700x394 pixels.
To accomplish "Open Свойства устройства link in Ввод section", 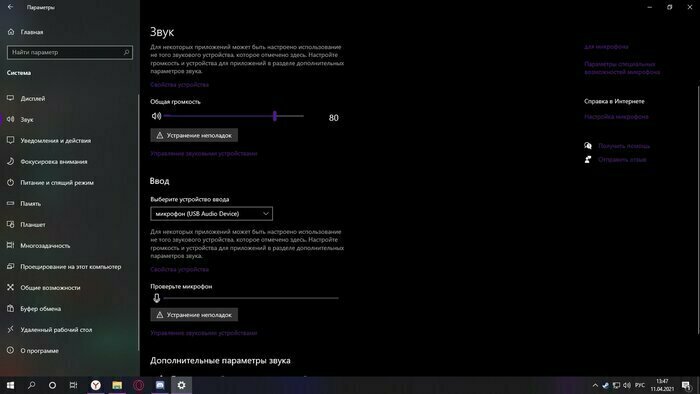I will pyautogui.click(x=179, y=270).
